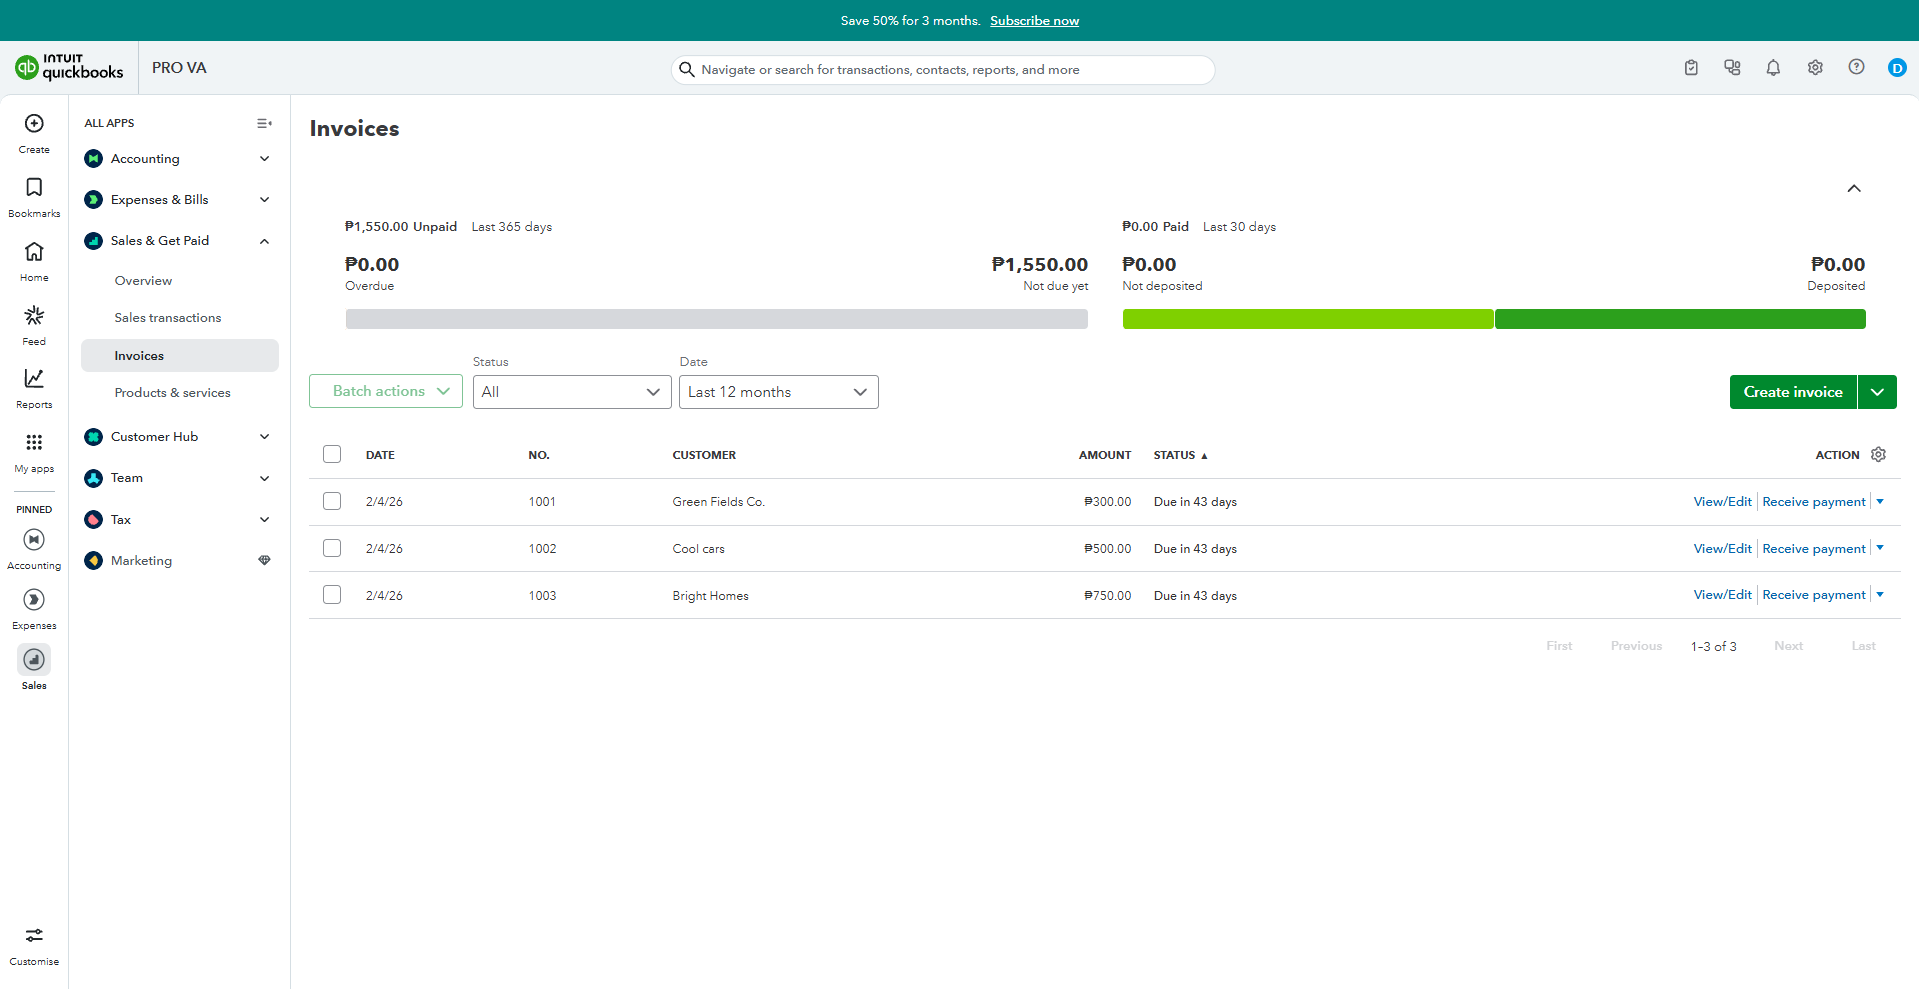The width and height of the screenshot is (1919, 989).
Task: Open the Marketing menu item
Action: [x=141, y=561]
